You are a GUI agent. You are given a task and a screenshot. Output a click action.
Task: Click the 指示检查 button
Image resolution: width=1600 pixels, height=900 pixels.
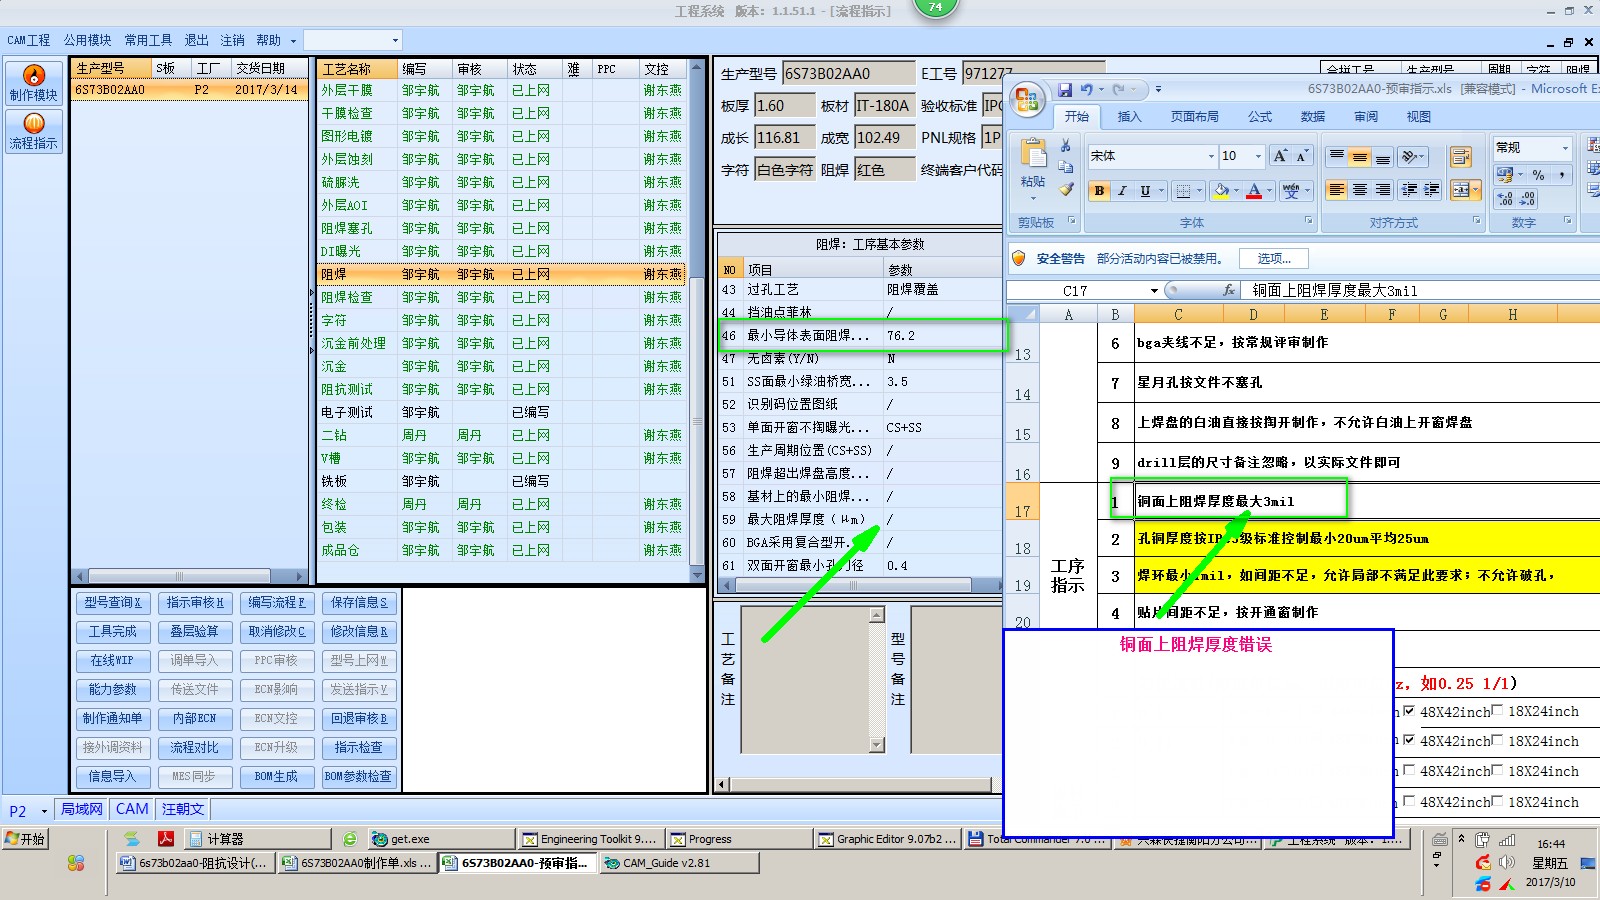pyautogui.click(x=359, y=748)
